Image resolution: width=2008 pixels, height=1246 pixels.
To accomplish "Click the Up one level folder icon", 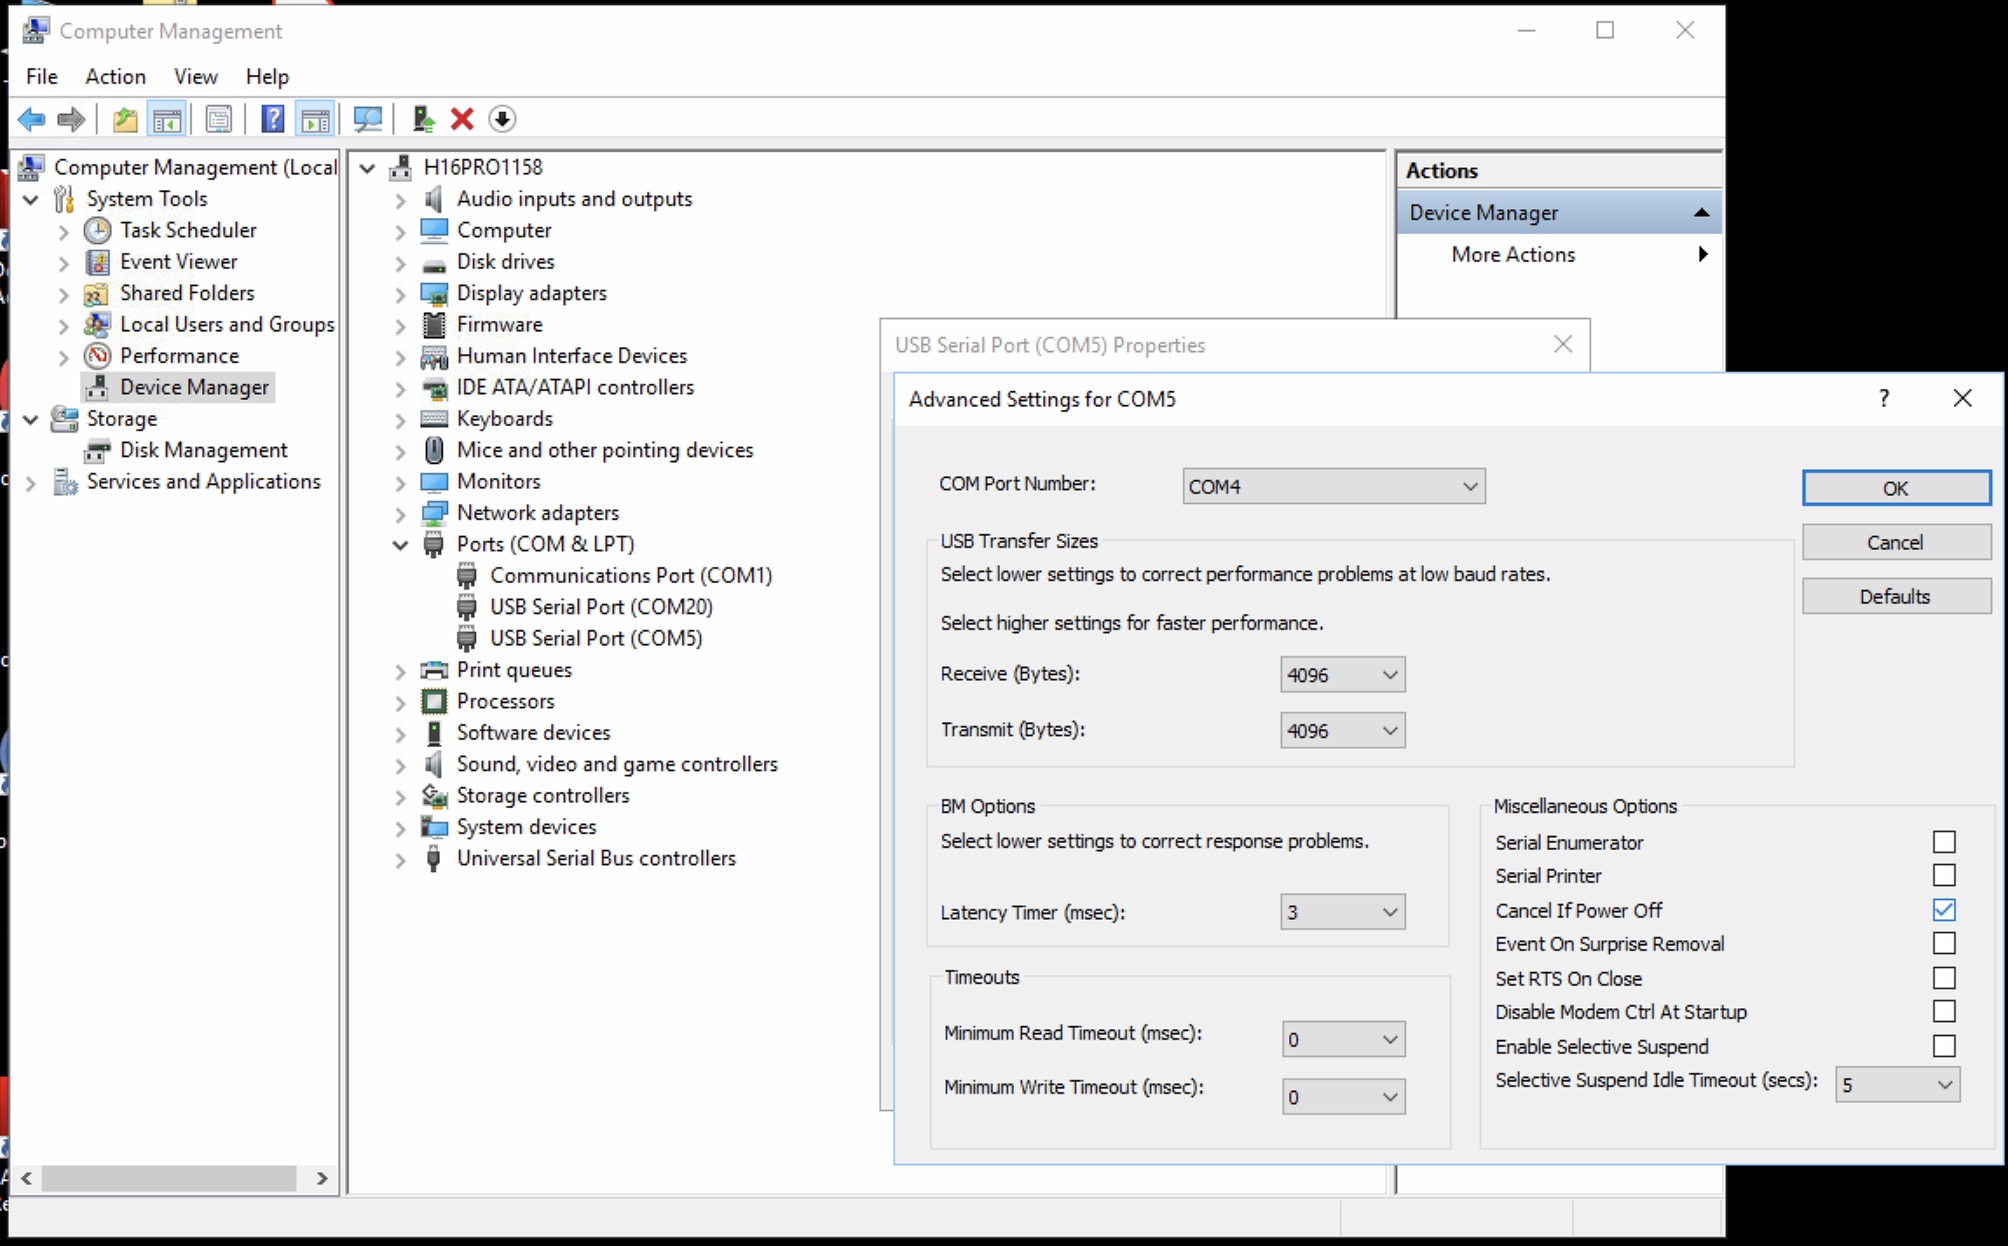I will pyautogui.click(x=125, y=119).
